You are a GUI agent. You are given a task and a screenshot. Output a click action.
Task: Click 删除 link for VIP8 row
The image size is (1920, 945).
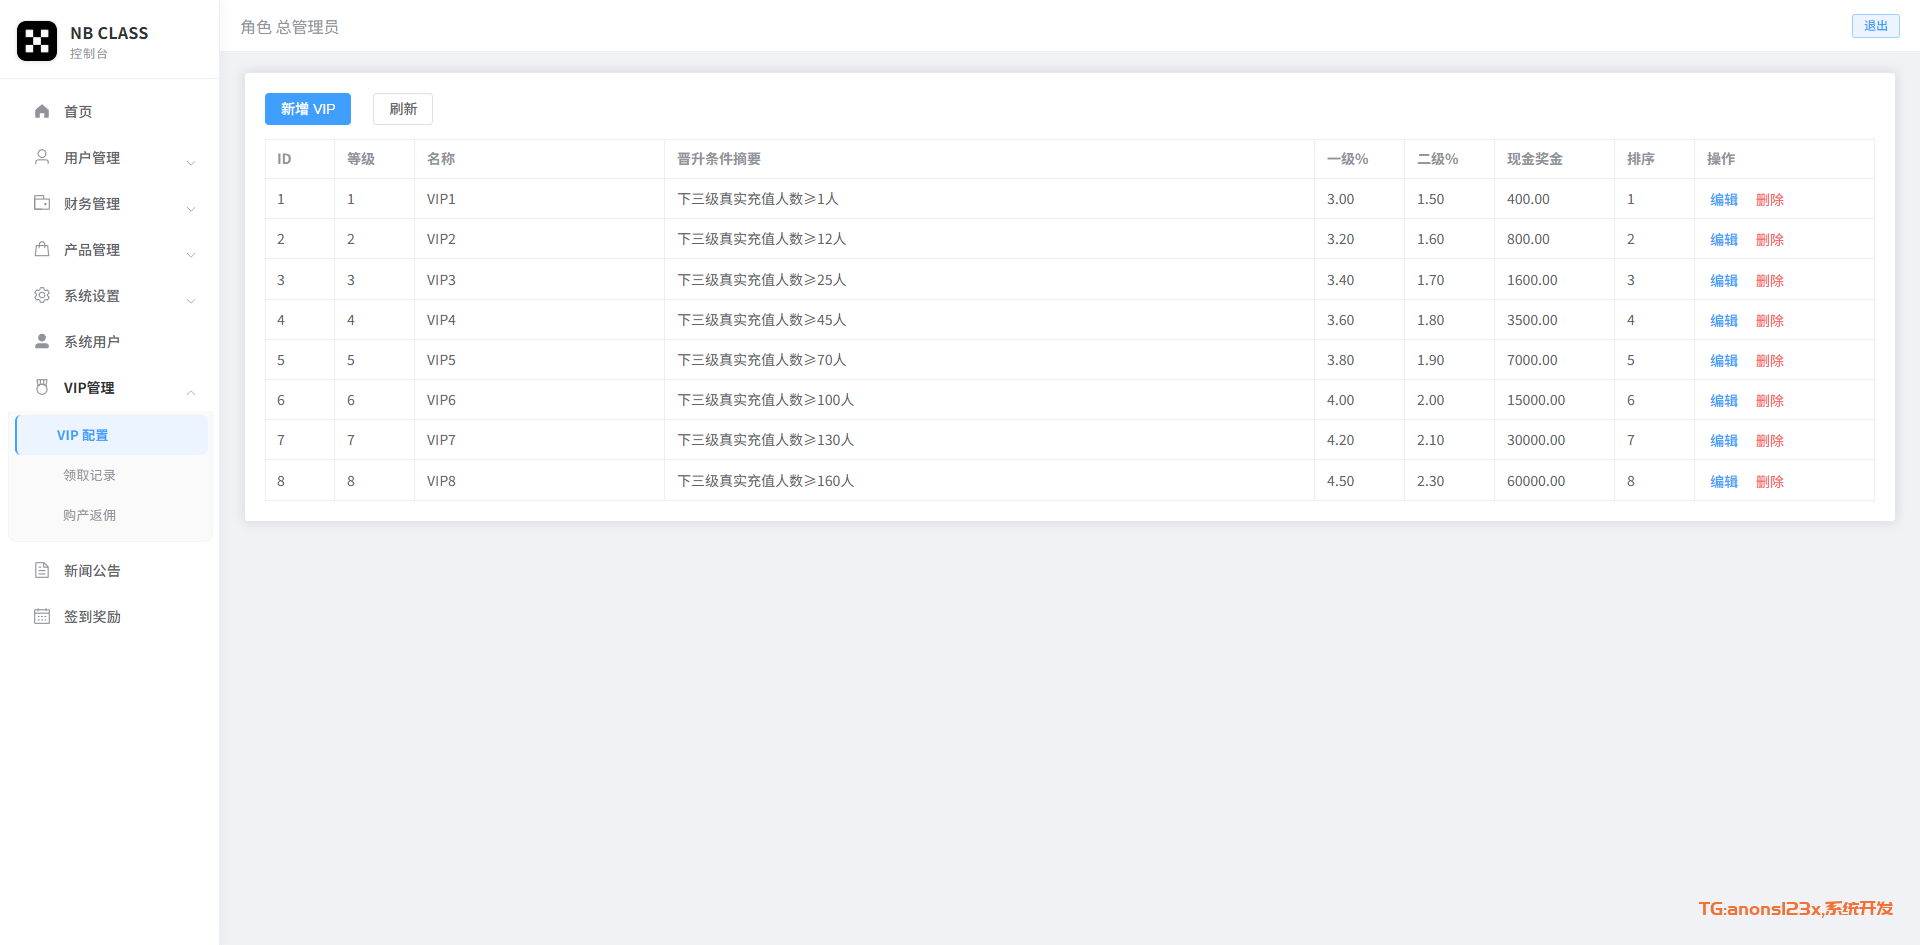[x=1769, y=482]
